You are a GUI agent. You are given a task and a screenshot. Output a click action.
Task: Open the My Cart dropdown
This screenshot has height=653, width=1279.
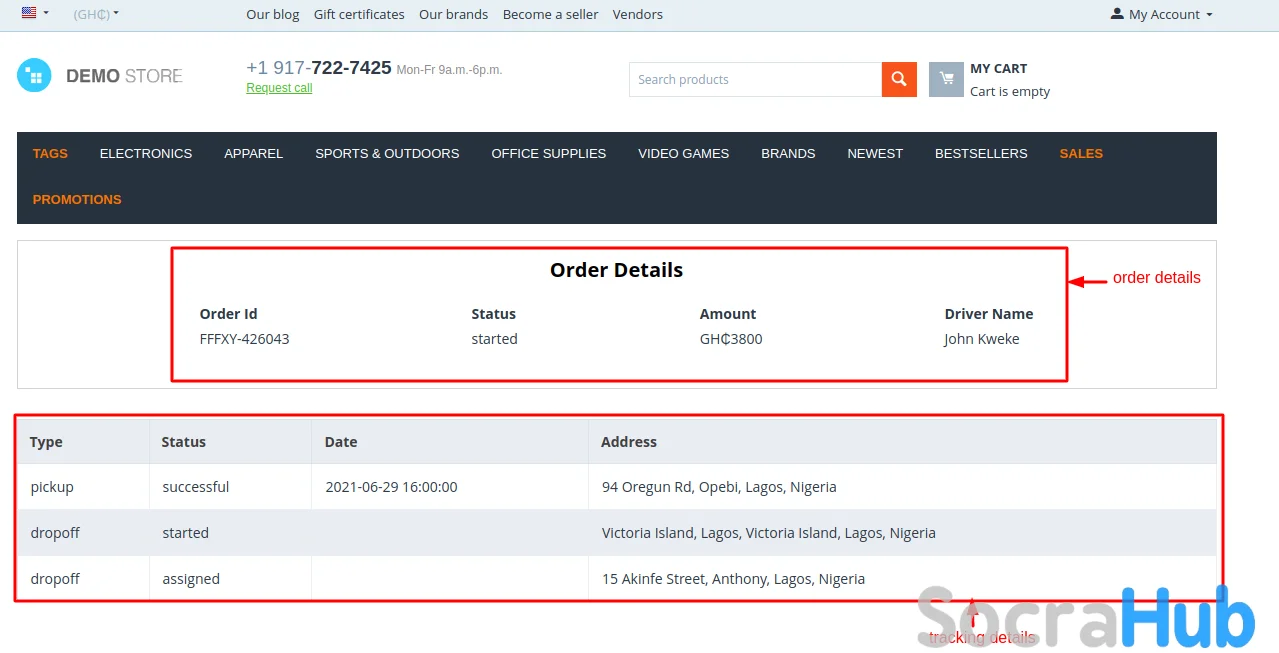click(x=990, y=79)
